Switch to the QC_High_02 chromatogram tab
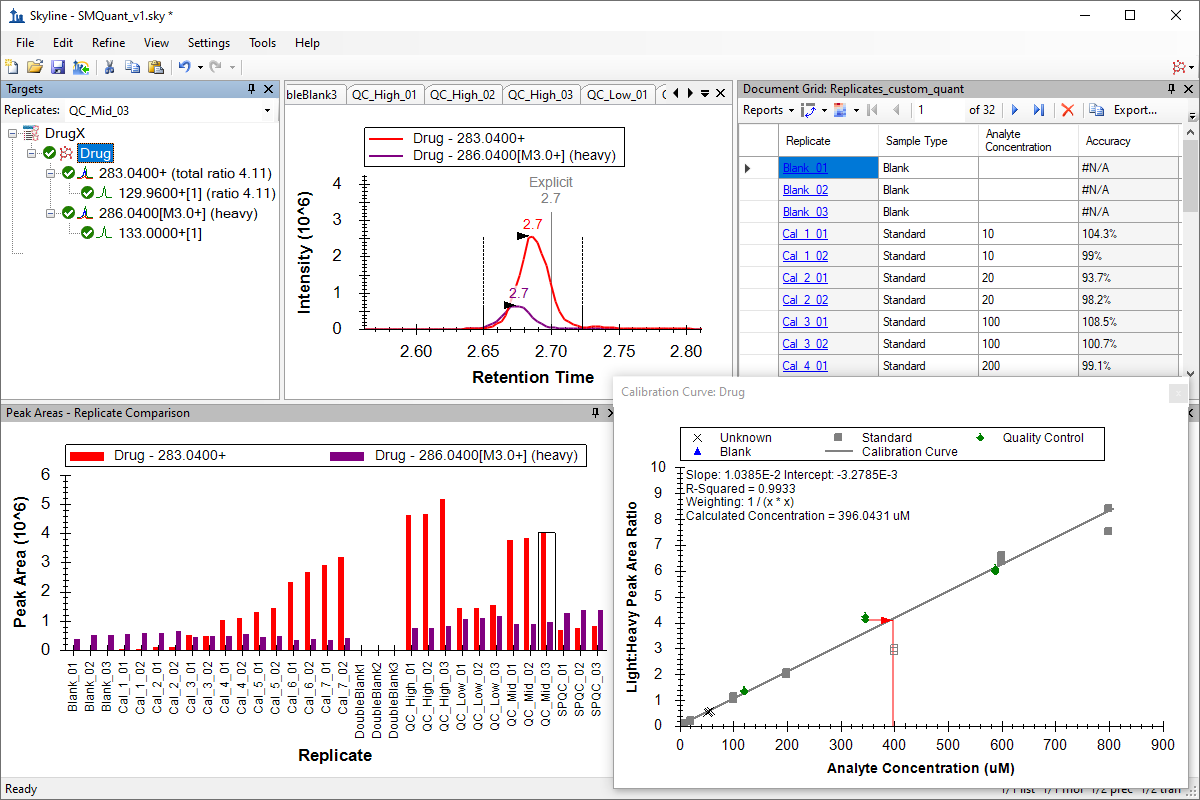This screenshot has width=1200, height=800. click(x=463, y=95)
